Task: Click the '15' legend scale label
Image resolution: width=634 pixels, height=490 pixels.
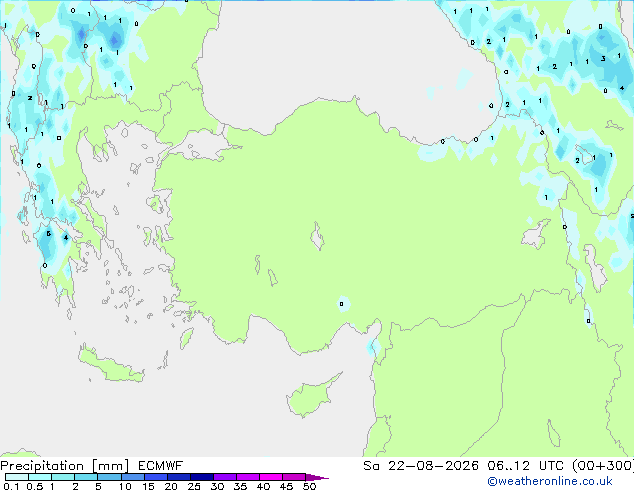Action: pyautogui.click(x=148, y=486)
